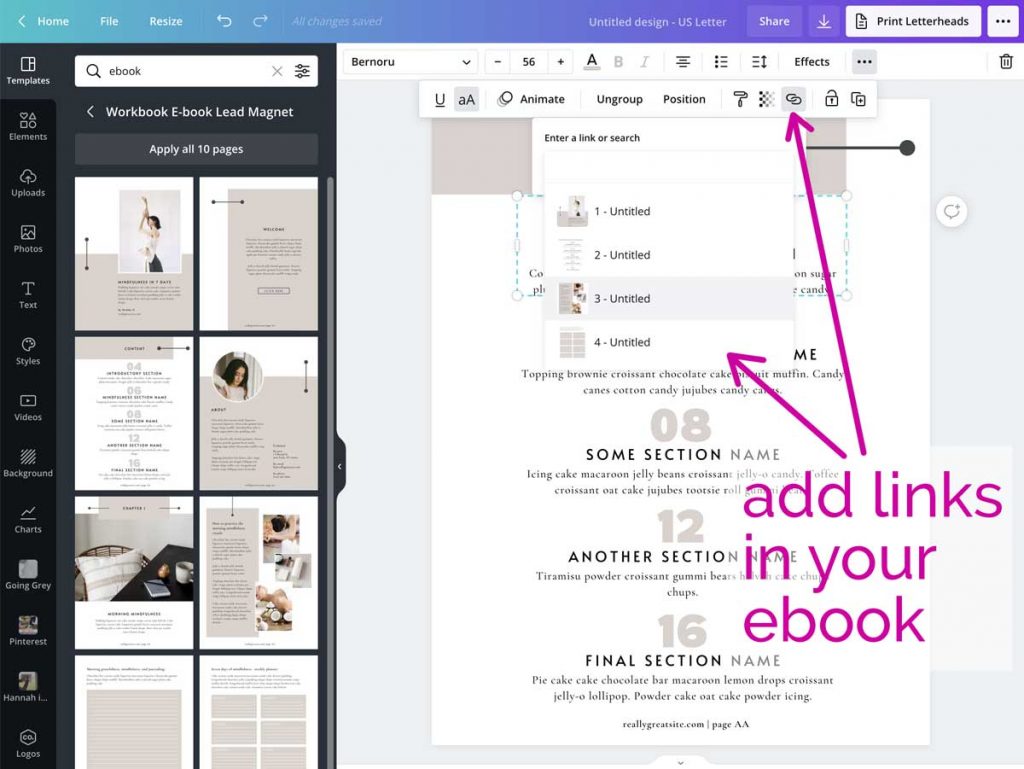The width and height of the screenshot is (1024, 769).
Task: Delete the selection with trash icon
Action: [x=1007, y=62]
